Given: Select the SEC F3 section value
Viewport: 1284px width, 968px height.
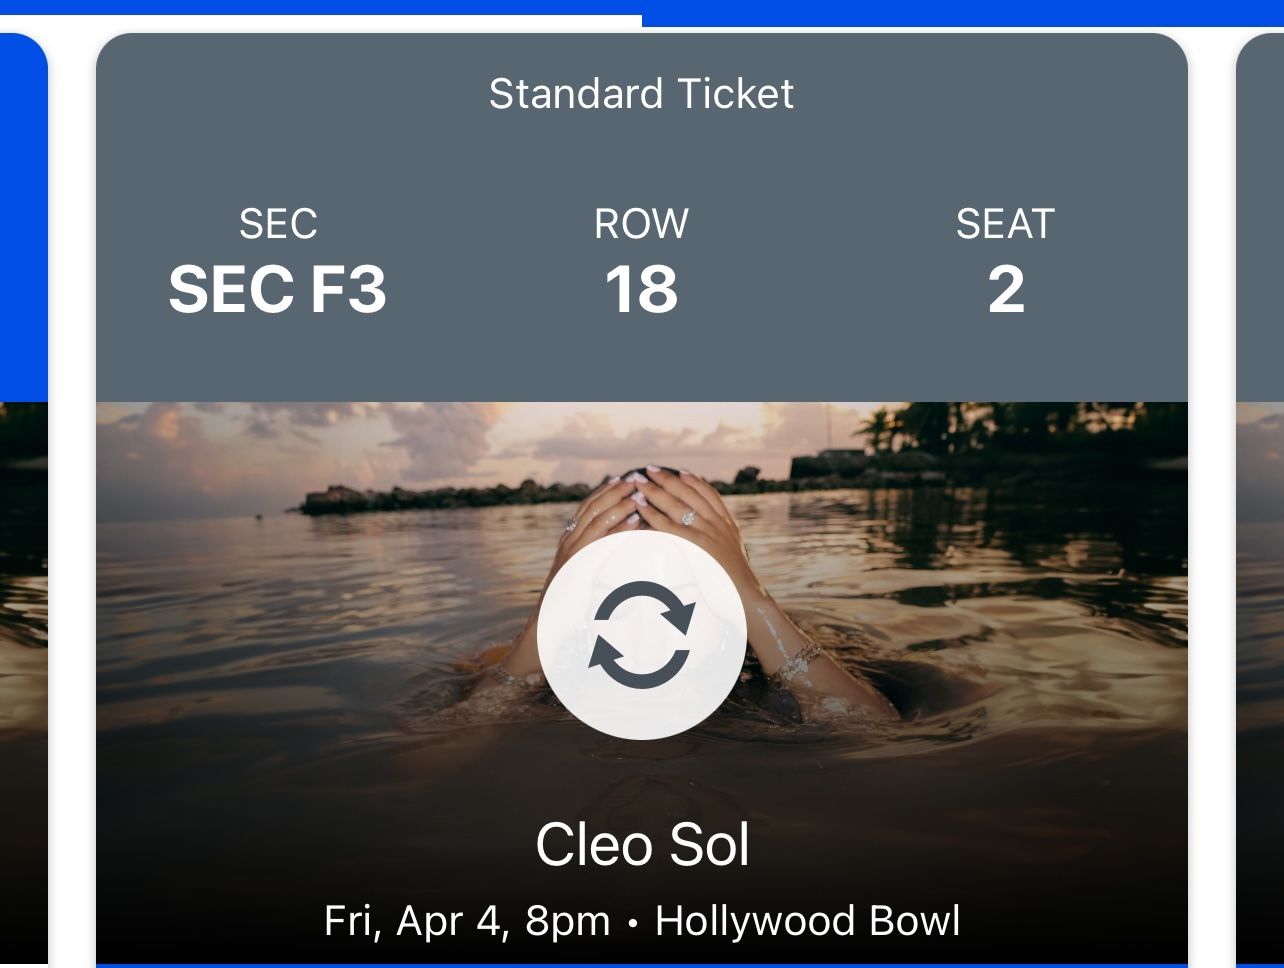Looking at the screenshot, I should 277,290.
